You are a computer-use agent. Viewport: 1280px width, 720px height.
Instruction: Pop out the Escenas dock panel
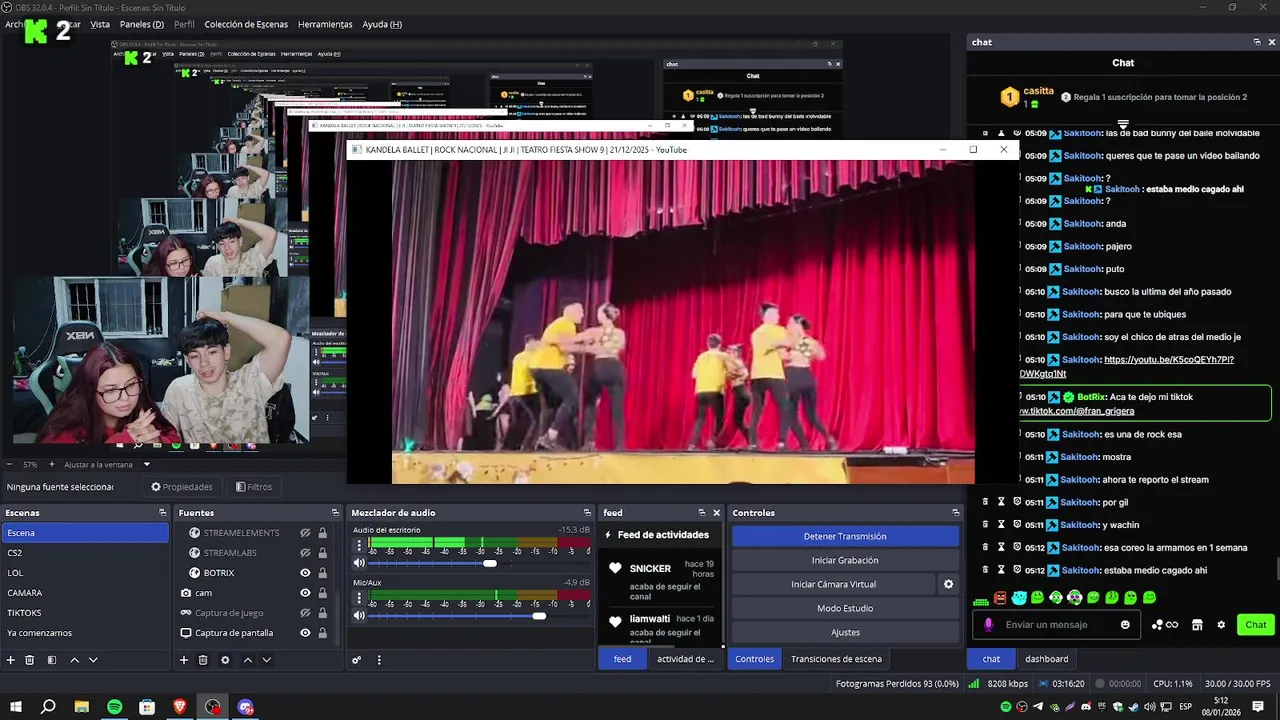162,513
